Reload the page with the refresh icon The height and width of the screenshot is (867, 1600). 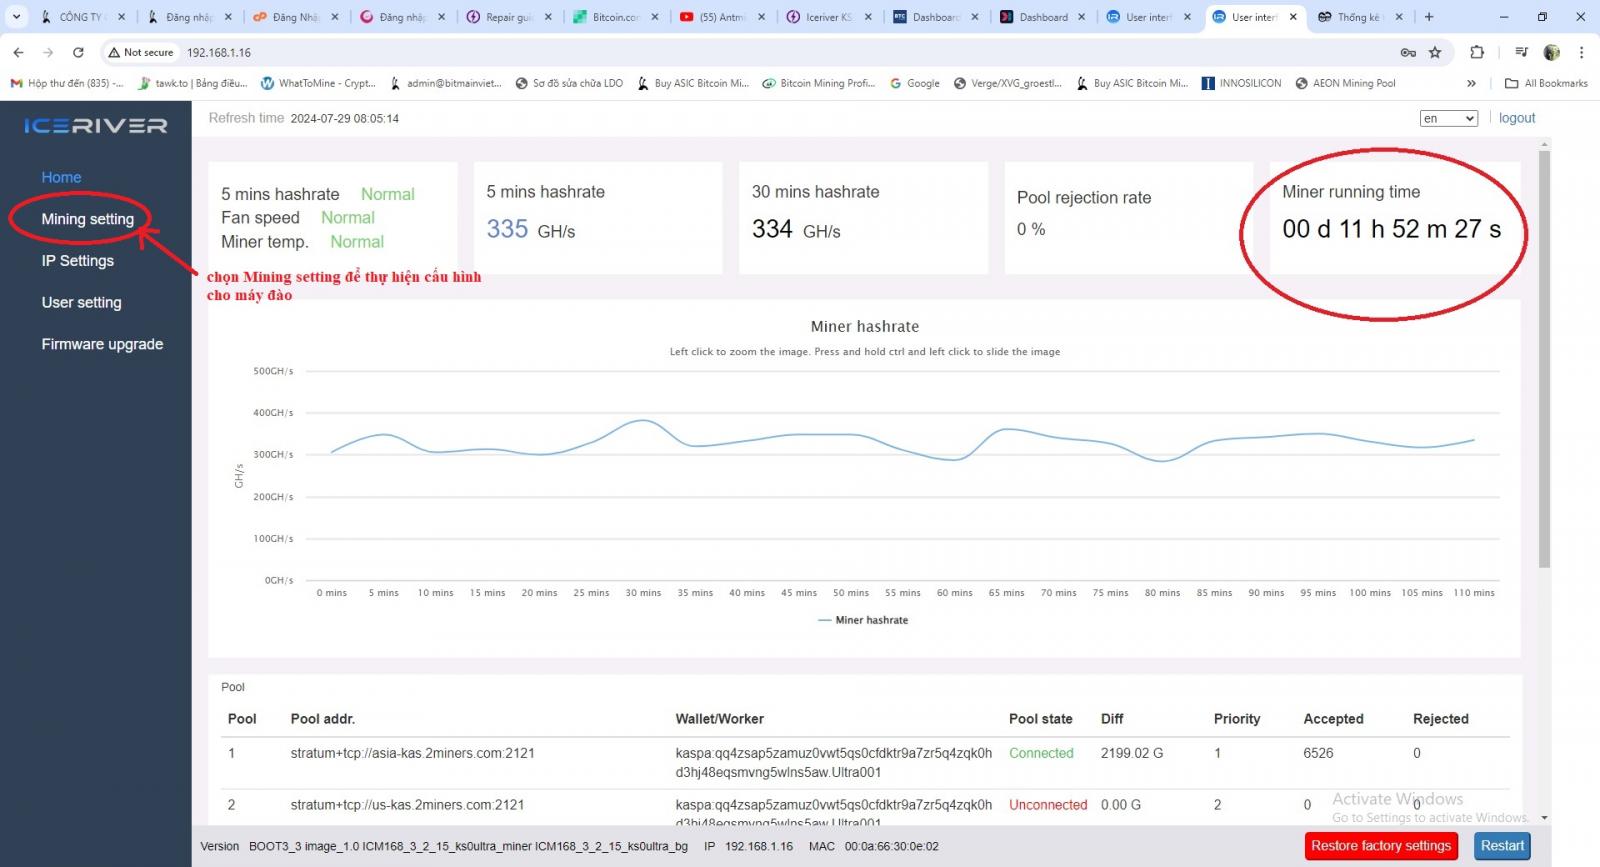pyautogui.click(x=78, y=52)
